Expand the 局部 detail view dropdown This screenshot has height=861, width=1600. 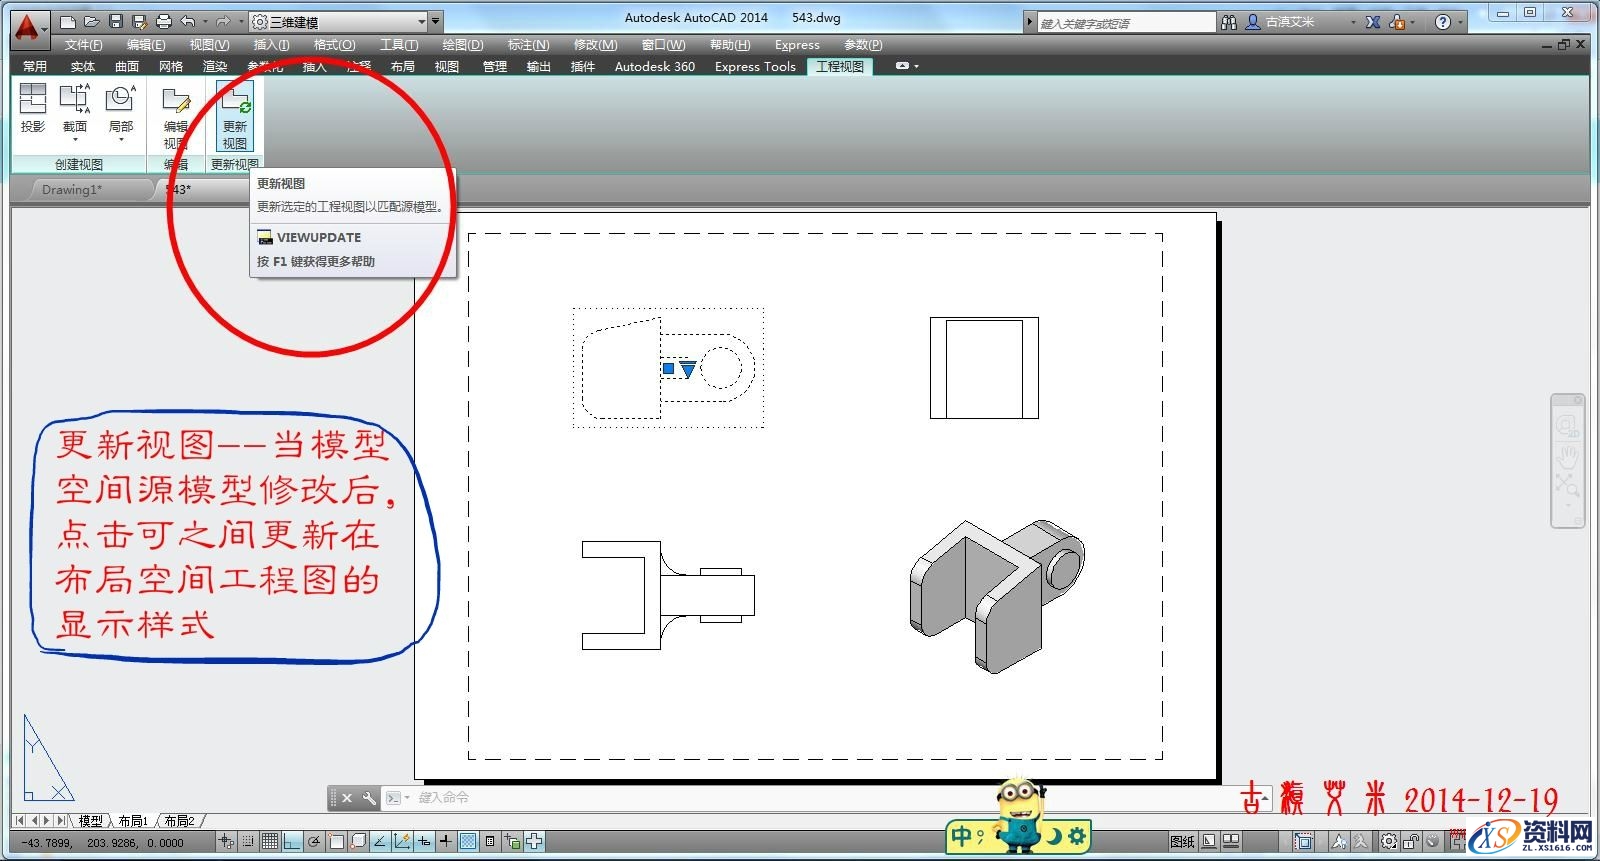pyautogui.click(x=120, y=139)
